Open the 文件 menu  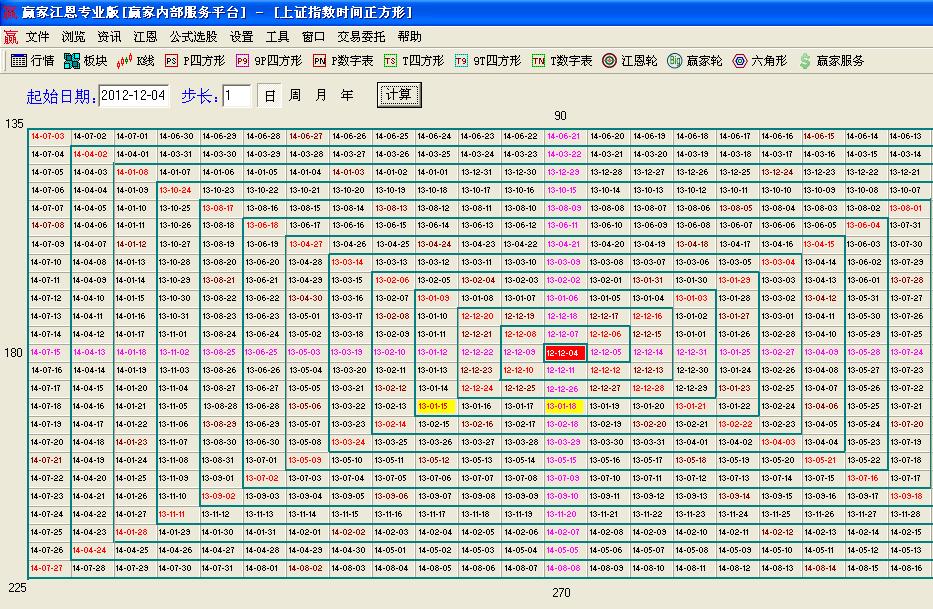coord(37,36)
